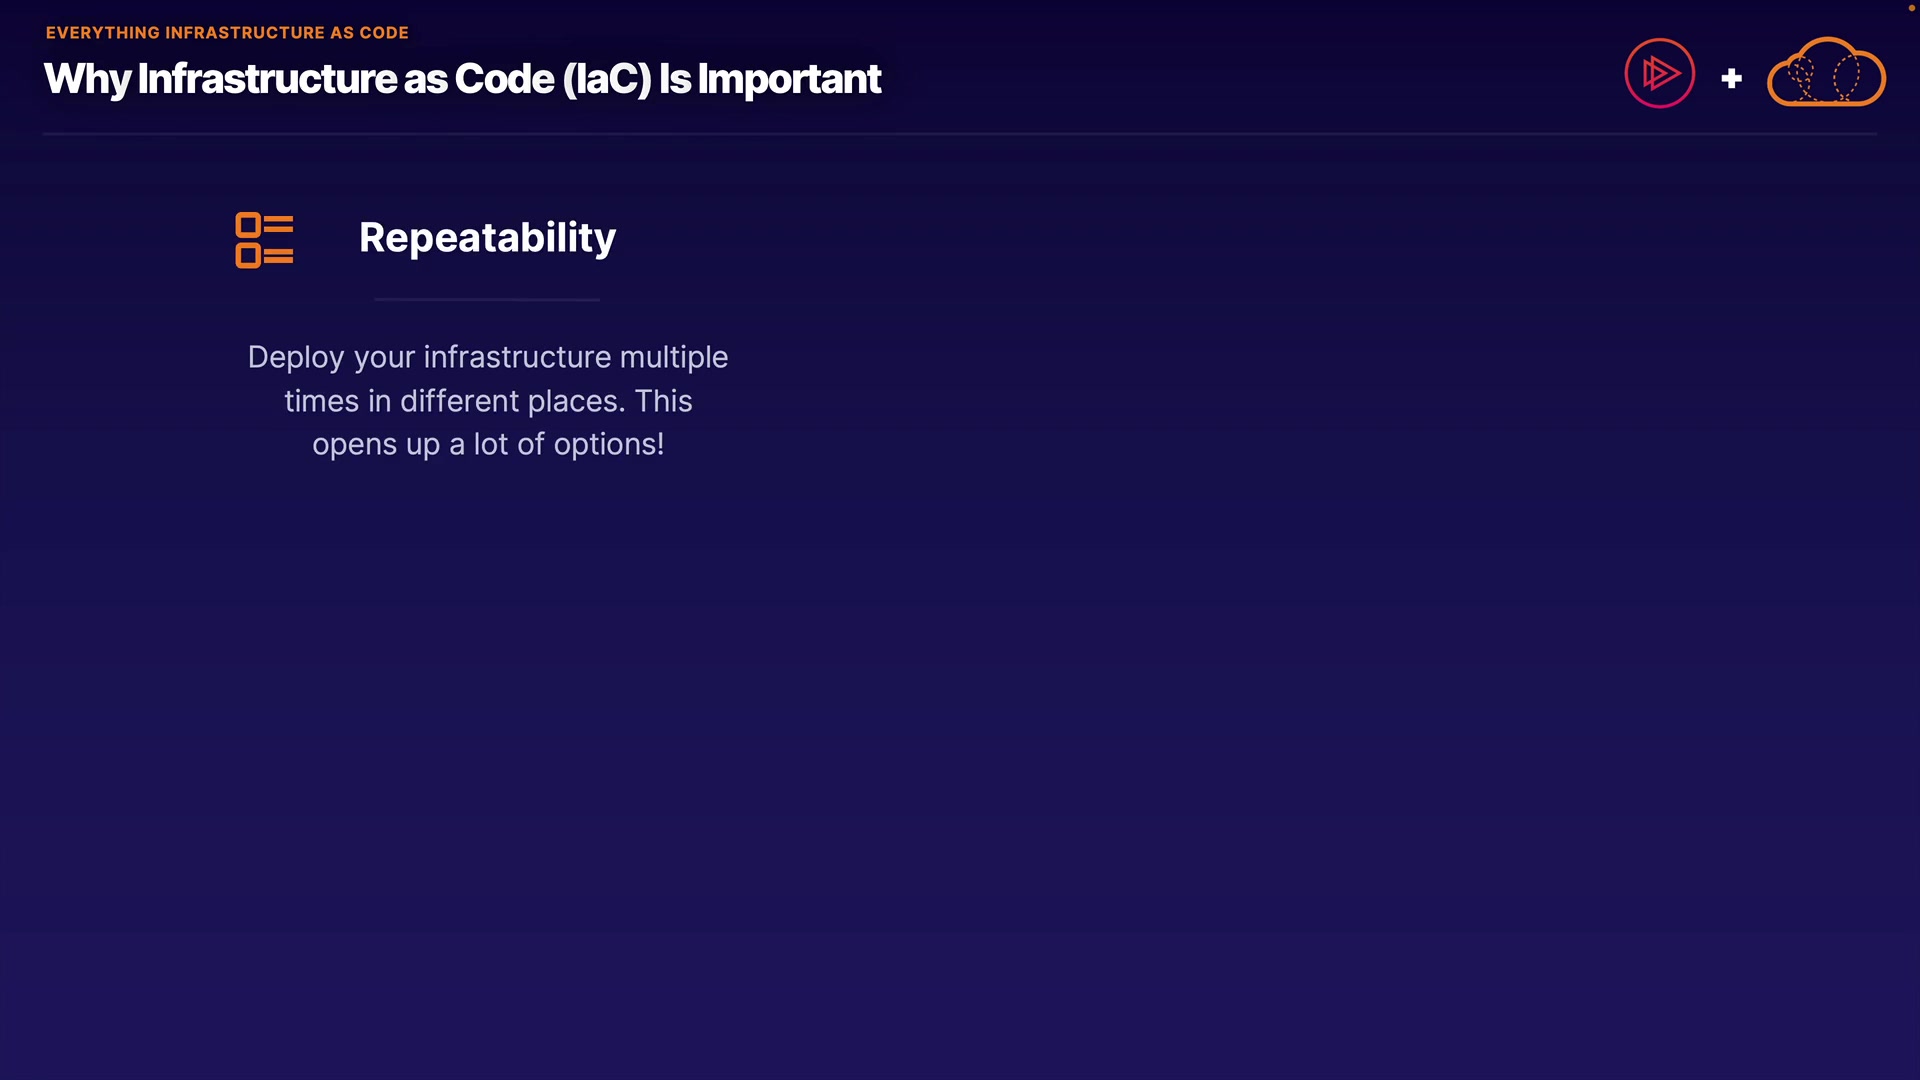The image size is (1920, 1080).
Task: Click the Pluralsight play logo icon
Action: pos(1659,73)
